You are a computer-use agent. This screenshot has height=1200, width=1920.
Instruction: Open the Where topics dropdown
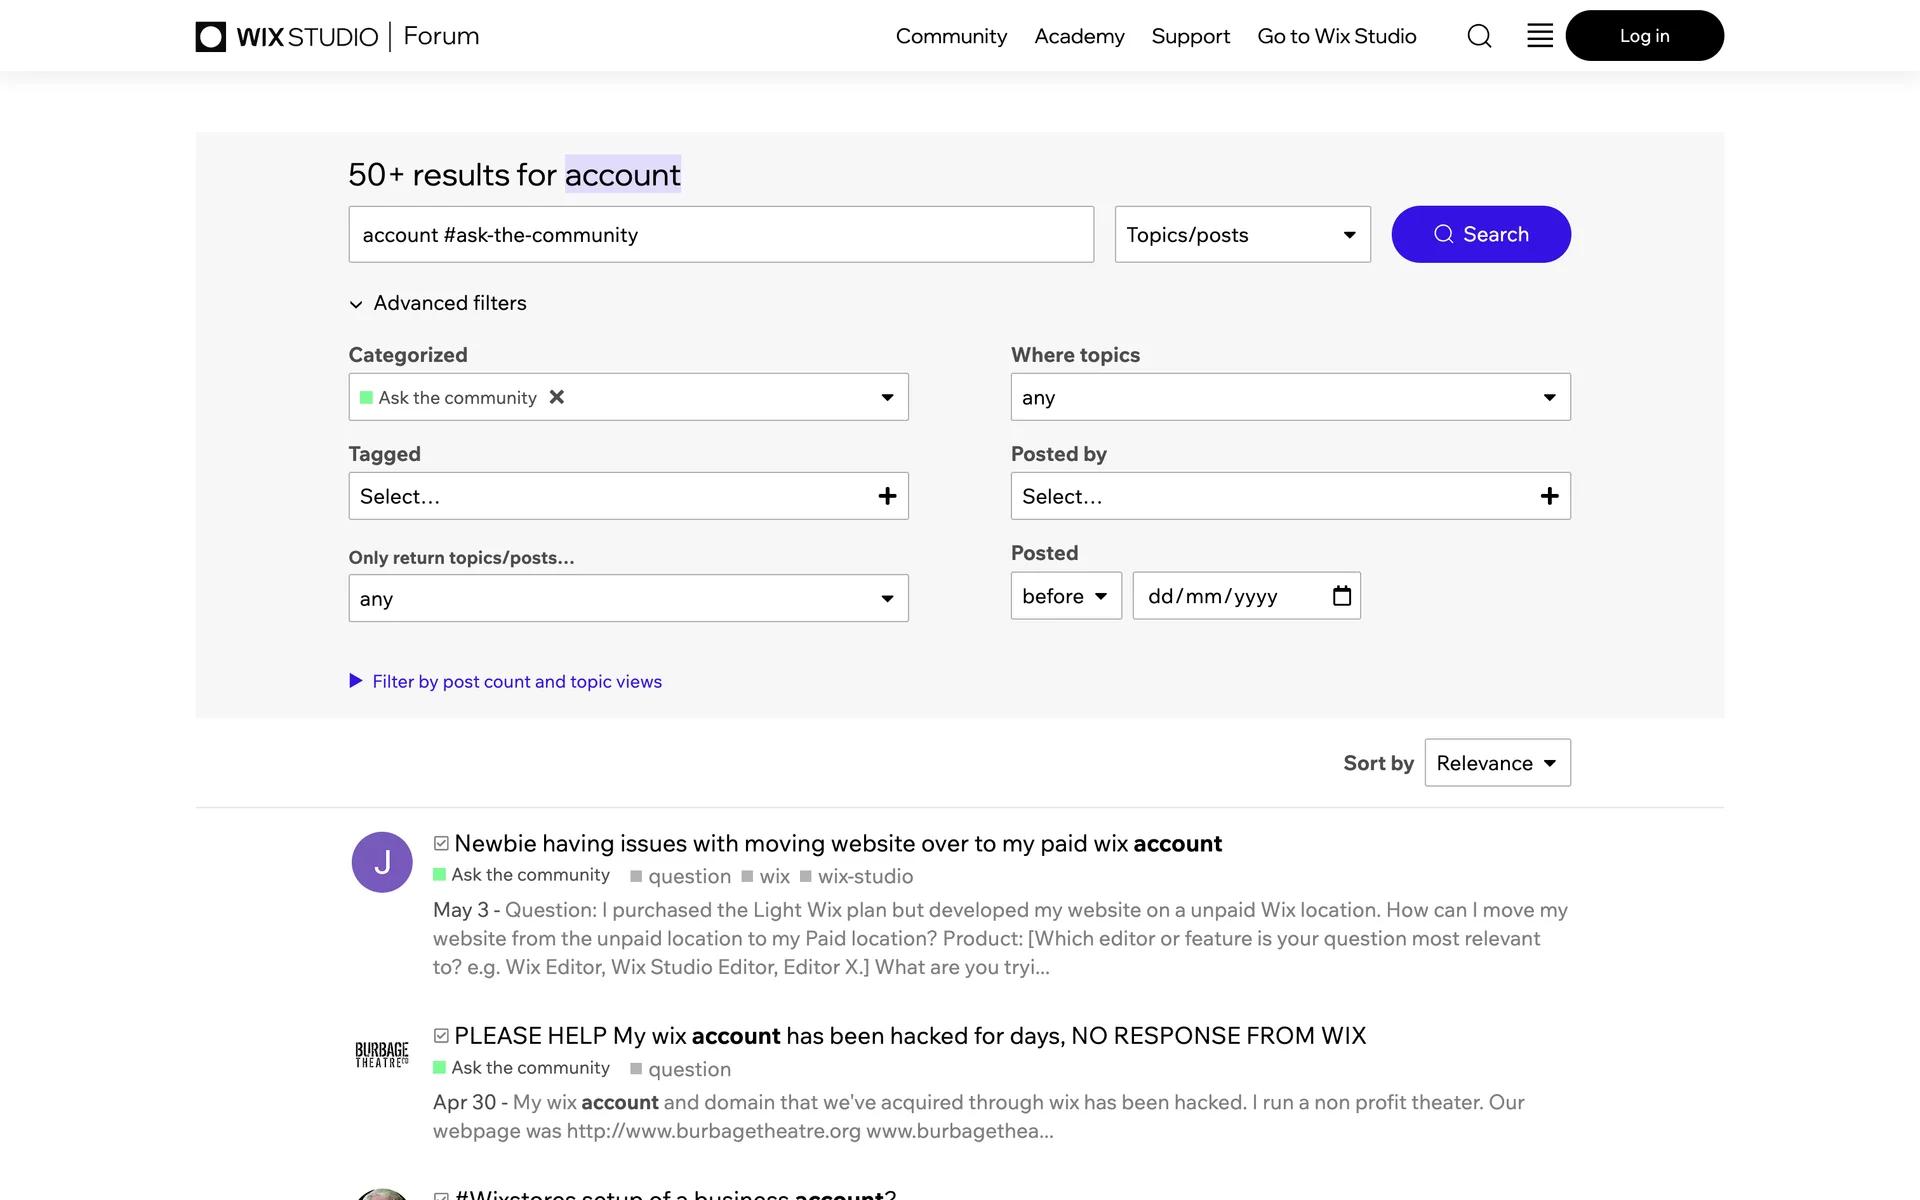(x=1290, y=397)
